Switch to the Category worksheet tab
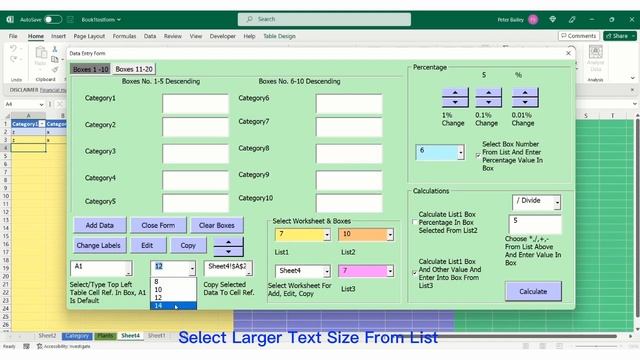This screenshot has width=640, height=360. pos(77,336)
